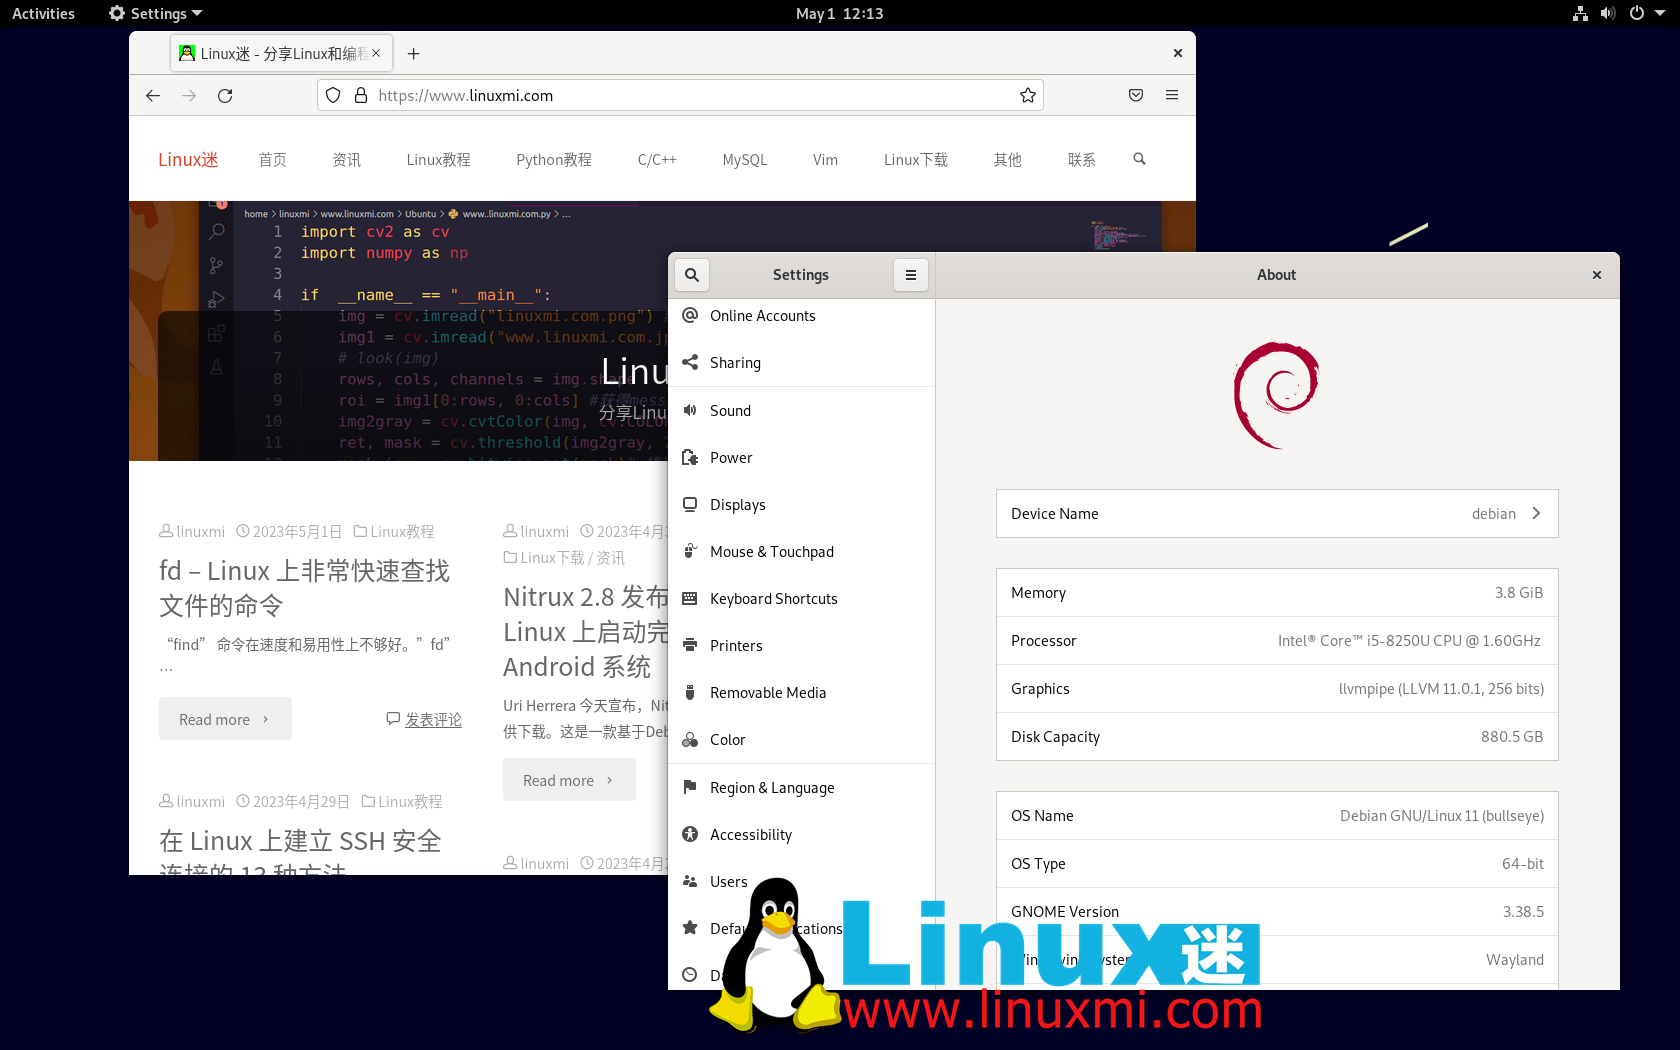1680x1050 pixels.
Task: Bookmark this page with the star icon
Action: tap(1028, 96)
